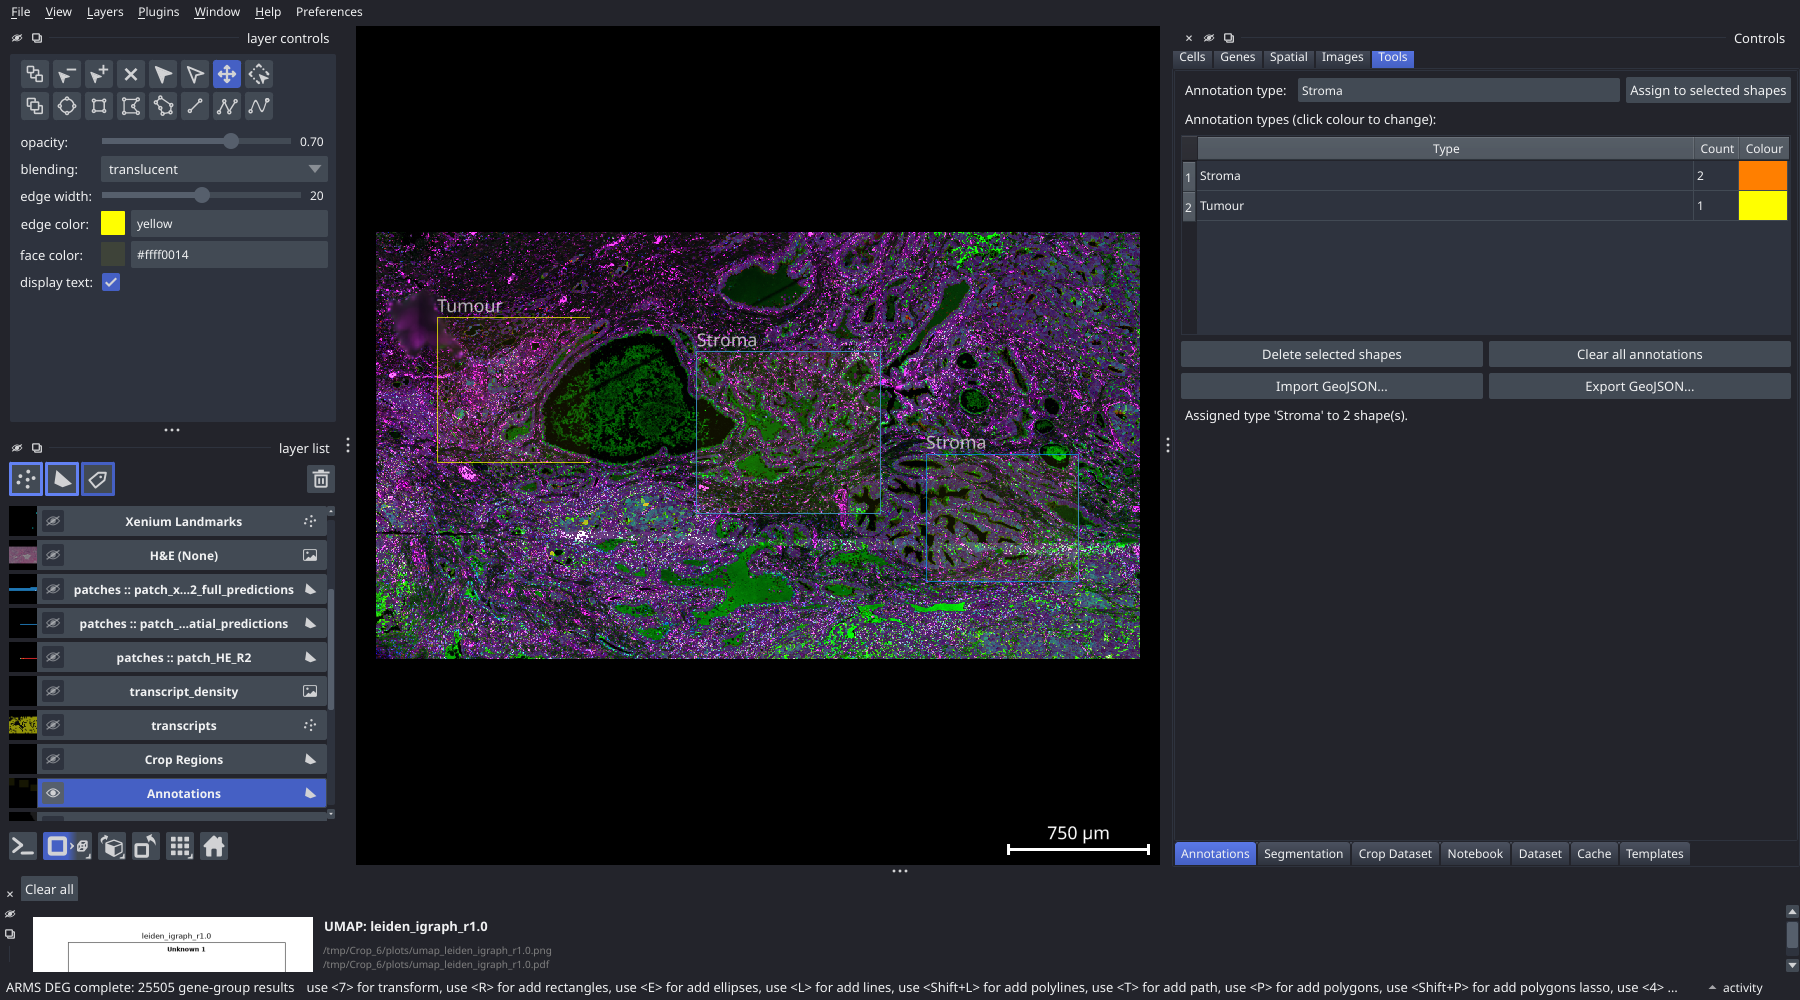1800x1000 pixels.
Task: Click New points layer button
Action: 26,479
